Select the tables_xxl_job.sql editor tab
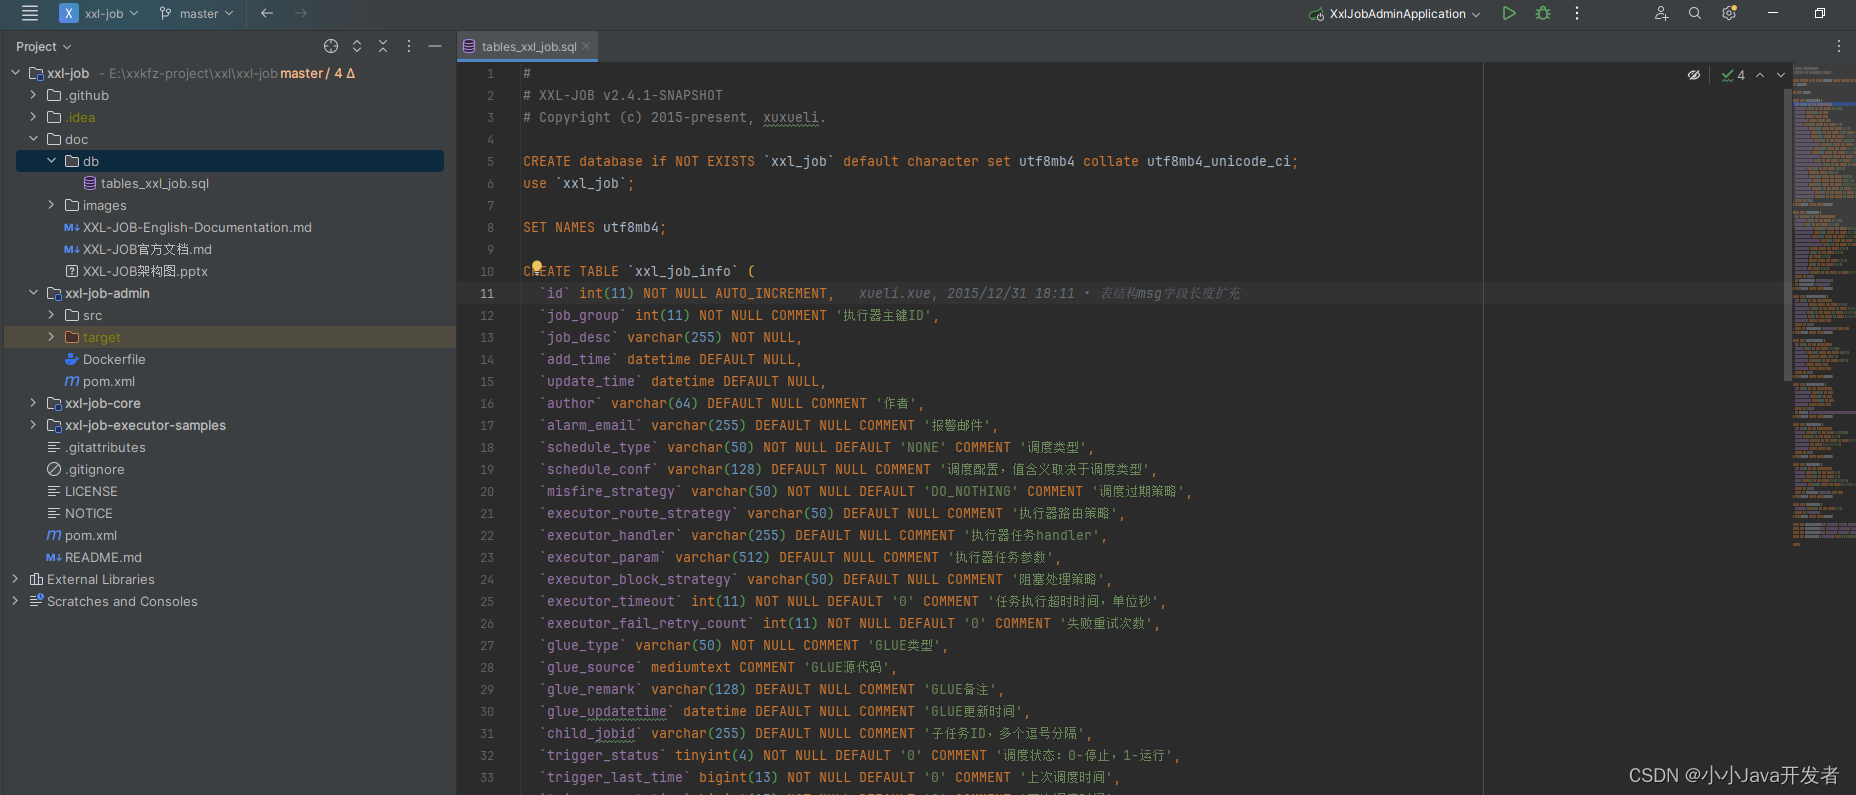1856x795 pixels. [x=527, y=46]
